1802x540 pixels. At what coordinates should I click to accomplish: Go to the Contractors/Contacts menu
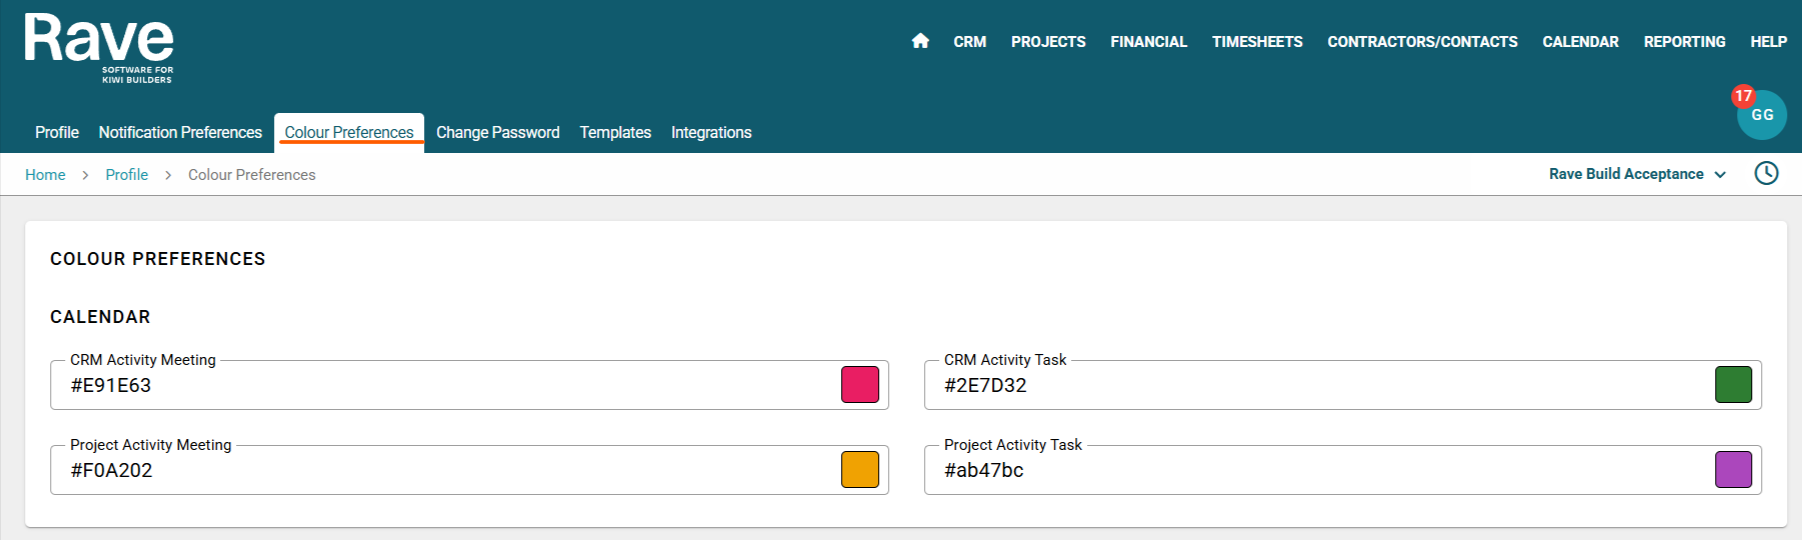coord(1422,42)
